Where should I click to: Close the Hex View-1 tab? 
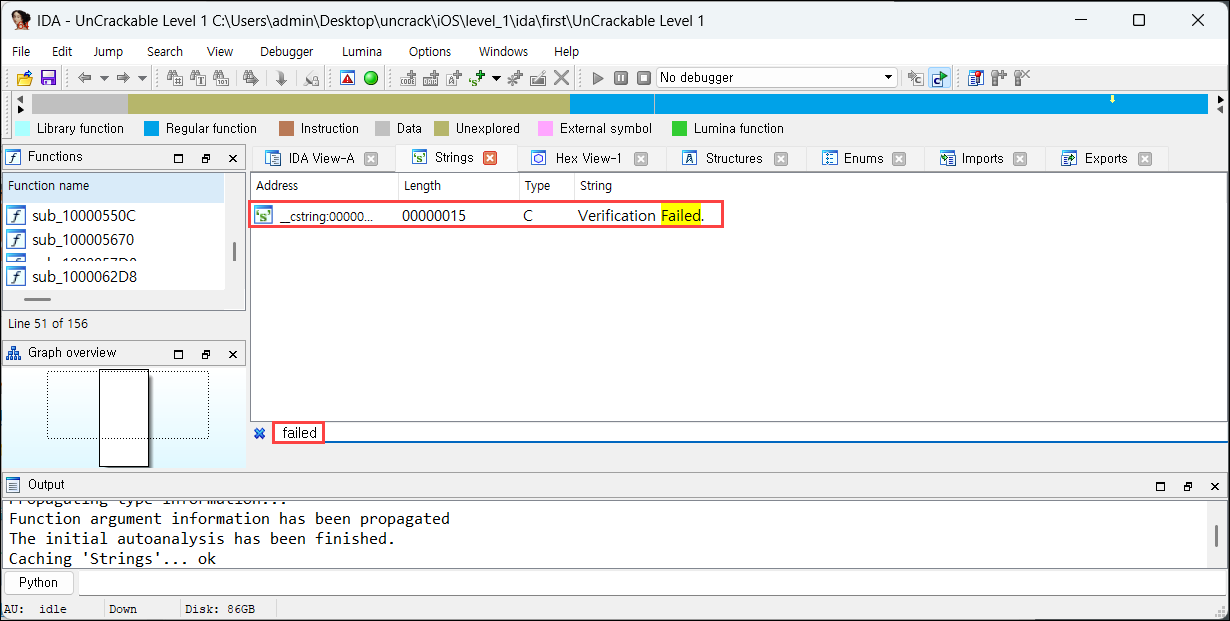[x=641, y=158]
